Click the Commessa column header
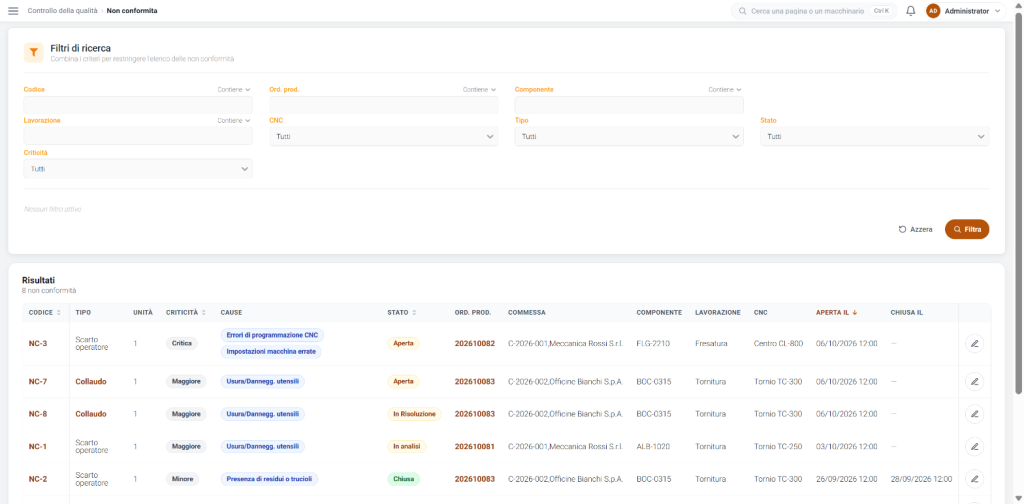 click(526, 313)
